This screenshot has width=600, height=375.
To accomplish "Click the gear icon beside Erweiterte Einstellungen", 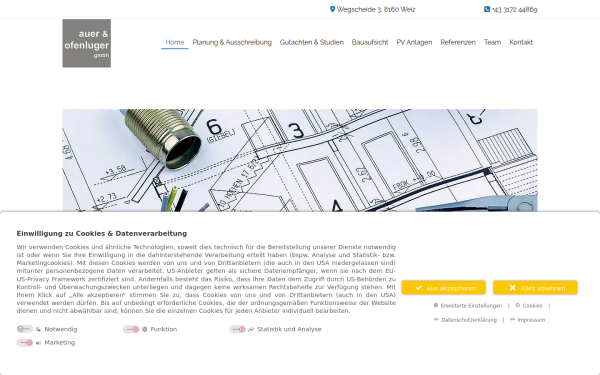I will pyautogui.click(x=436, y=305).
